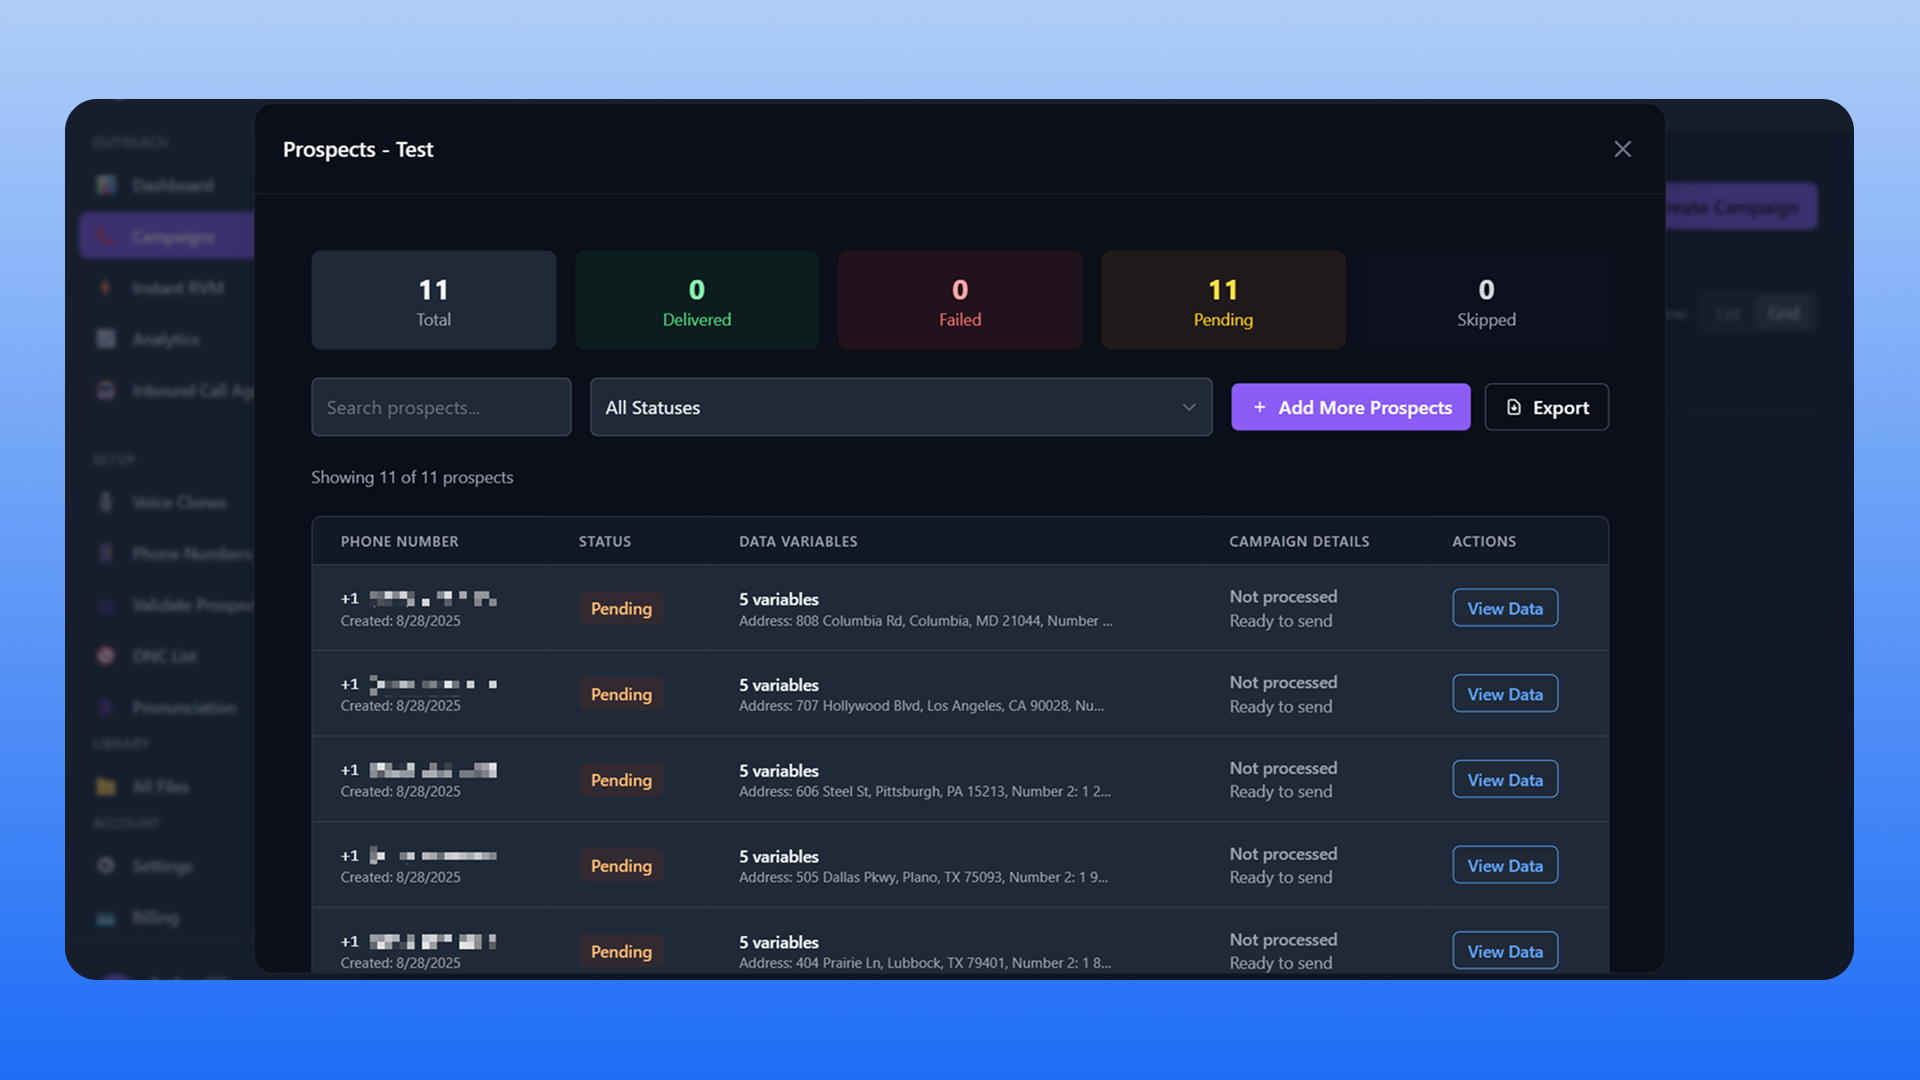Open the Dashboard sidebar icon
Image resolution: width=1920 pixels, height=1080 pixels.
pyautogui.click(x=106, y=185)
